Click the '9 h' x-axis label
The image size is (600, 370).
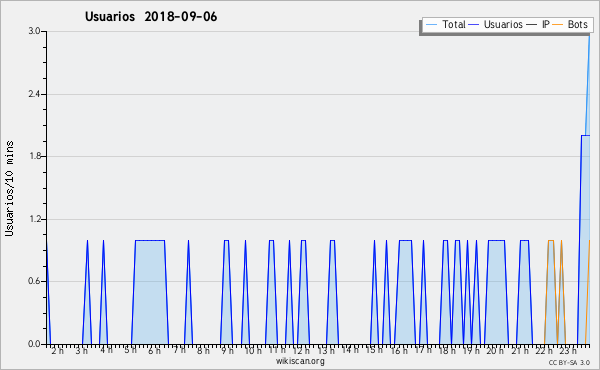tap(227, 351)
